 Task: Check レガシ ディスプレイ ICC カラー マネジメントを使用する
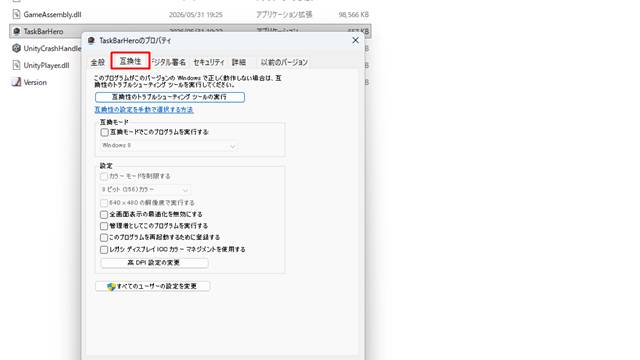[104, 249]
